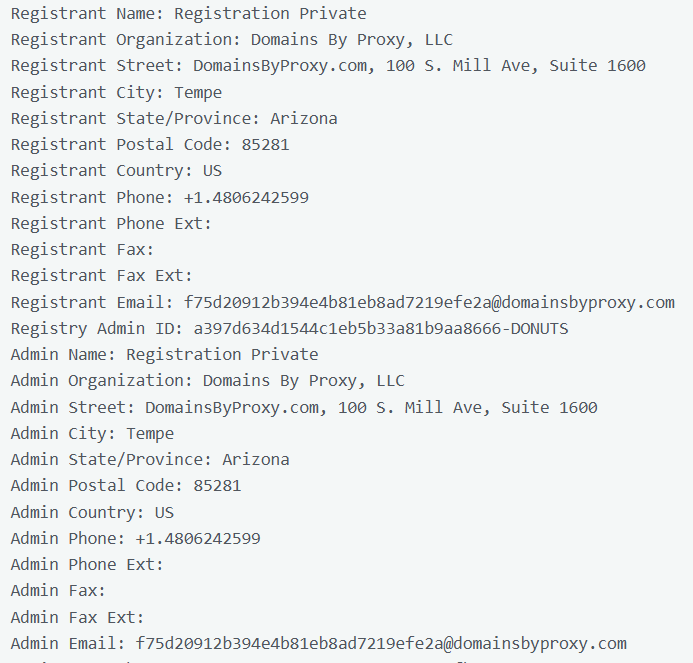Click the Admin Email address

coord(381,643)
